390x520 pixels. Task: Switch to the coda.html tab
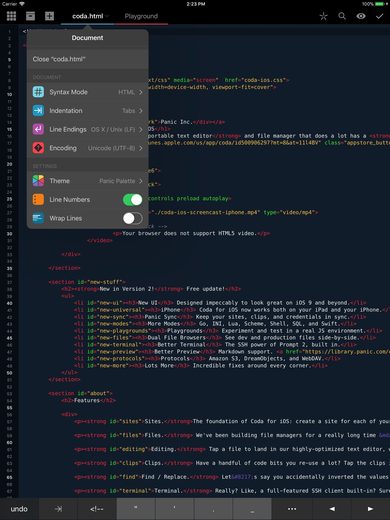[88, 16]
